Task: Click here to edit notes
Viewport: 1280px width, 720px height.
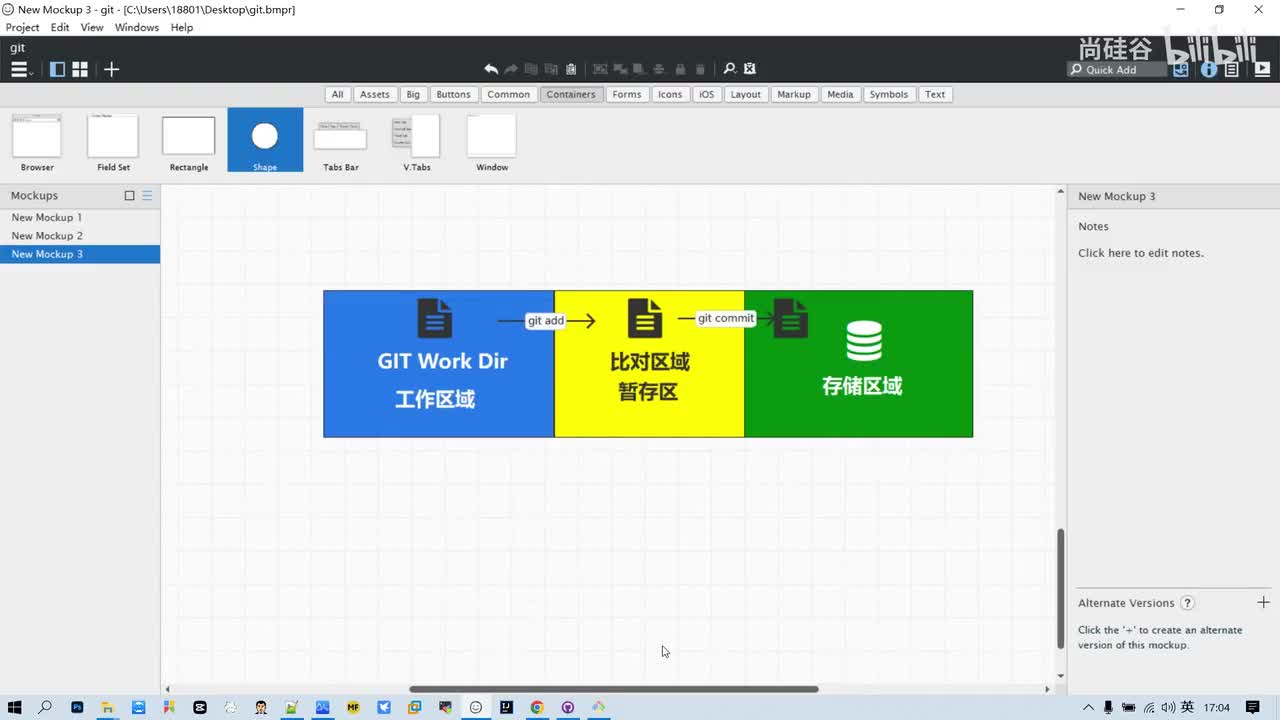Action: click(1141, 253)
